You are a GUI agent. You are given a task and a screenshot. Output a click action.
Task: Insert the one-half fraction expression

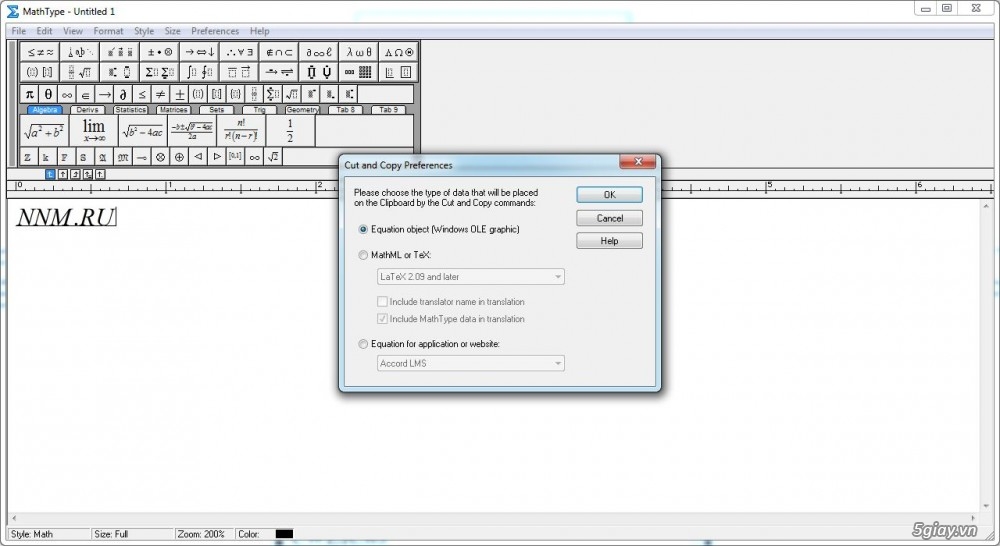click(x=290, y=131)
